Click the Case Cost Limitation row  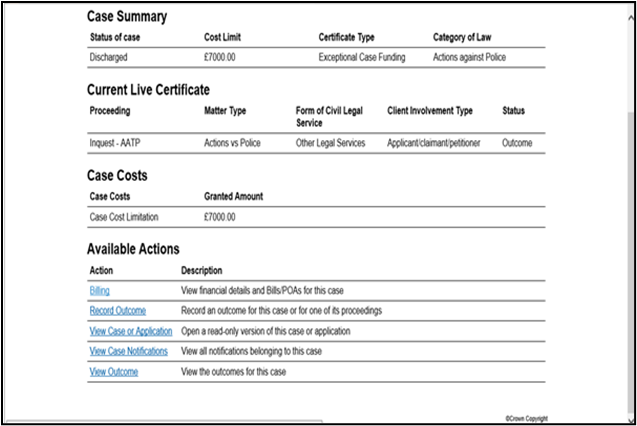click(124, 217)
